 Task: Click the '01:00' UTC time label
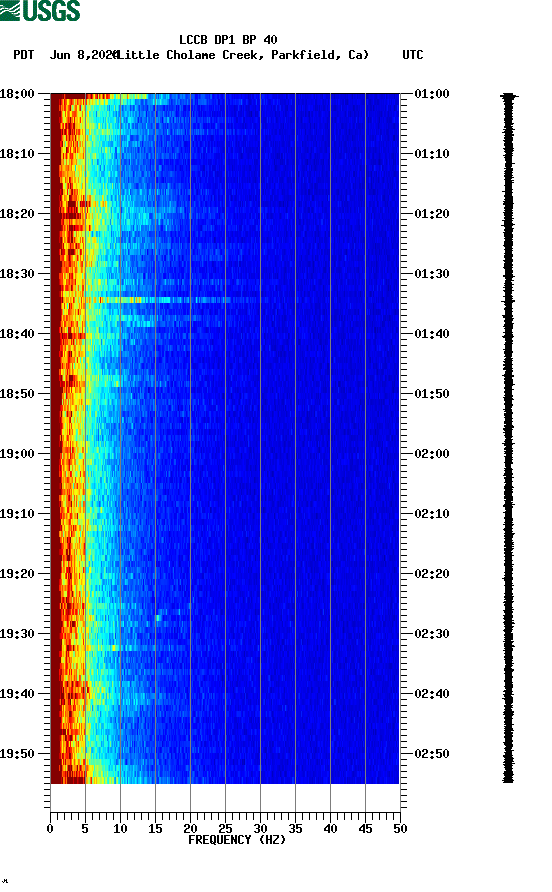pos(432,94)
